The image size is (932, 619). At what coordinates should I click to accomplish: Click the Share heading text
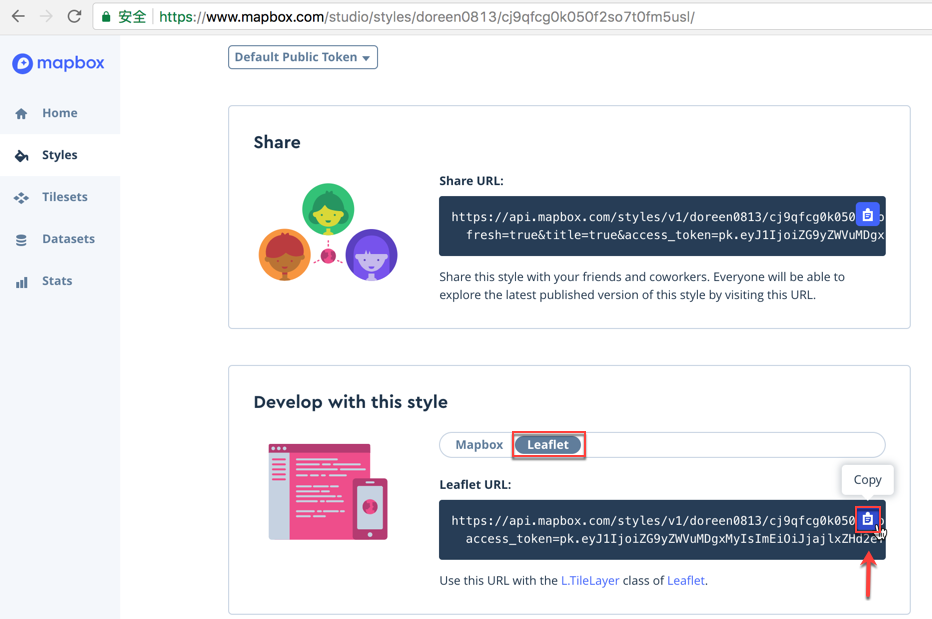tap(277, 142)
